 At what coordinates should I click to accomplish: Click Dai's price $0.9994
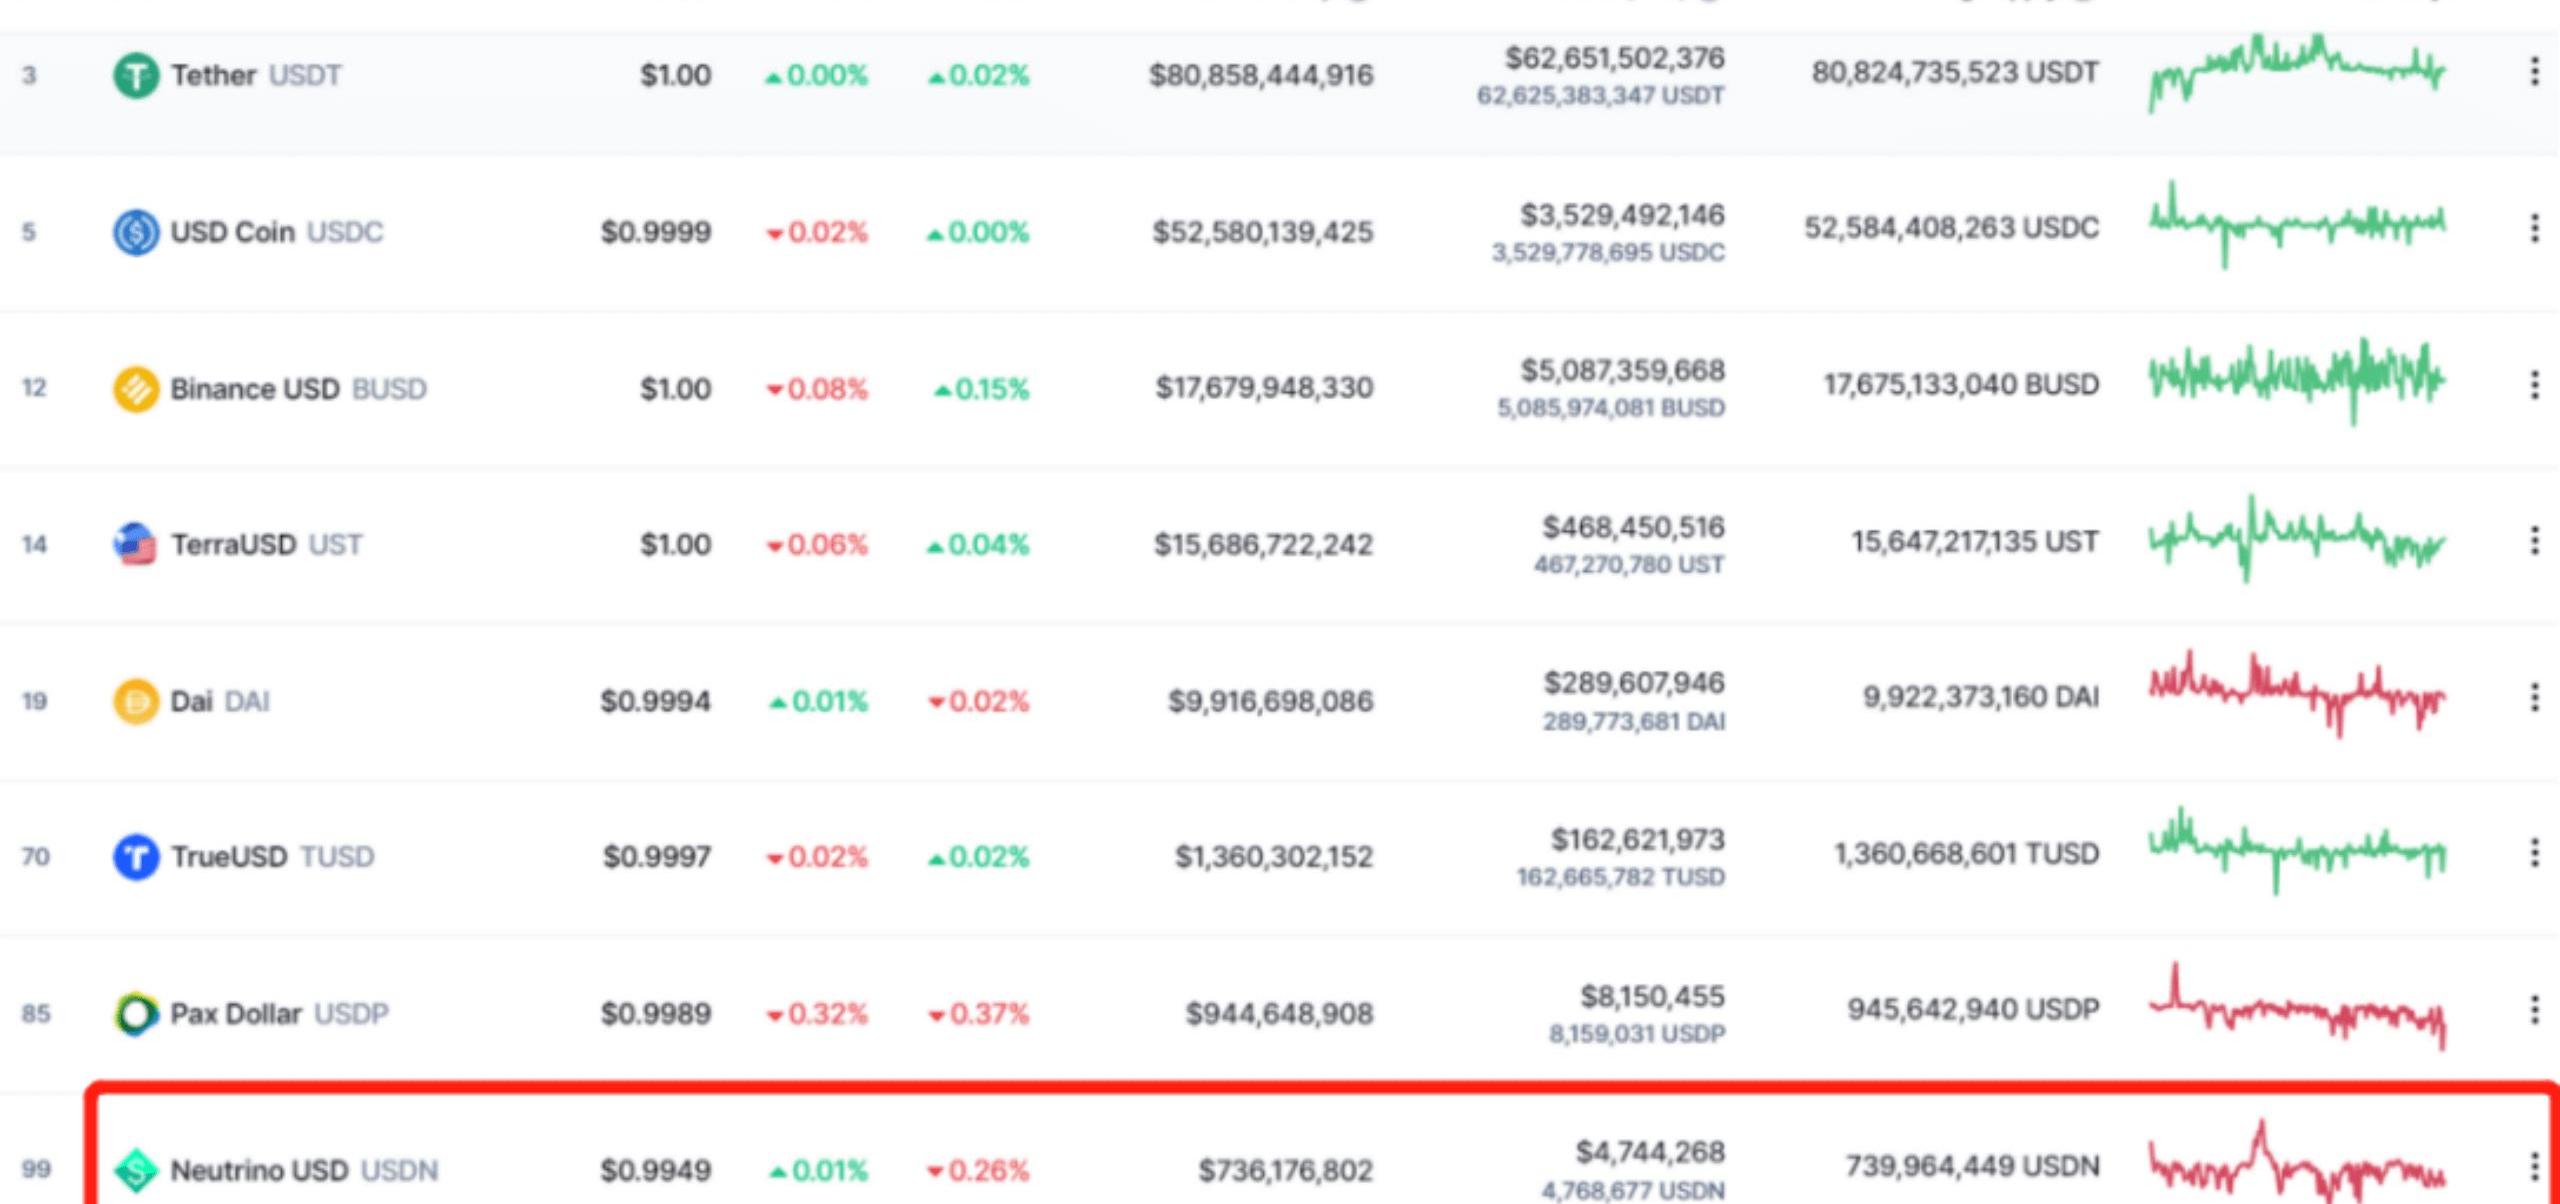click(656, 701)
